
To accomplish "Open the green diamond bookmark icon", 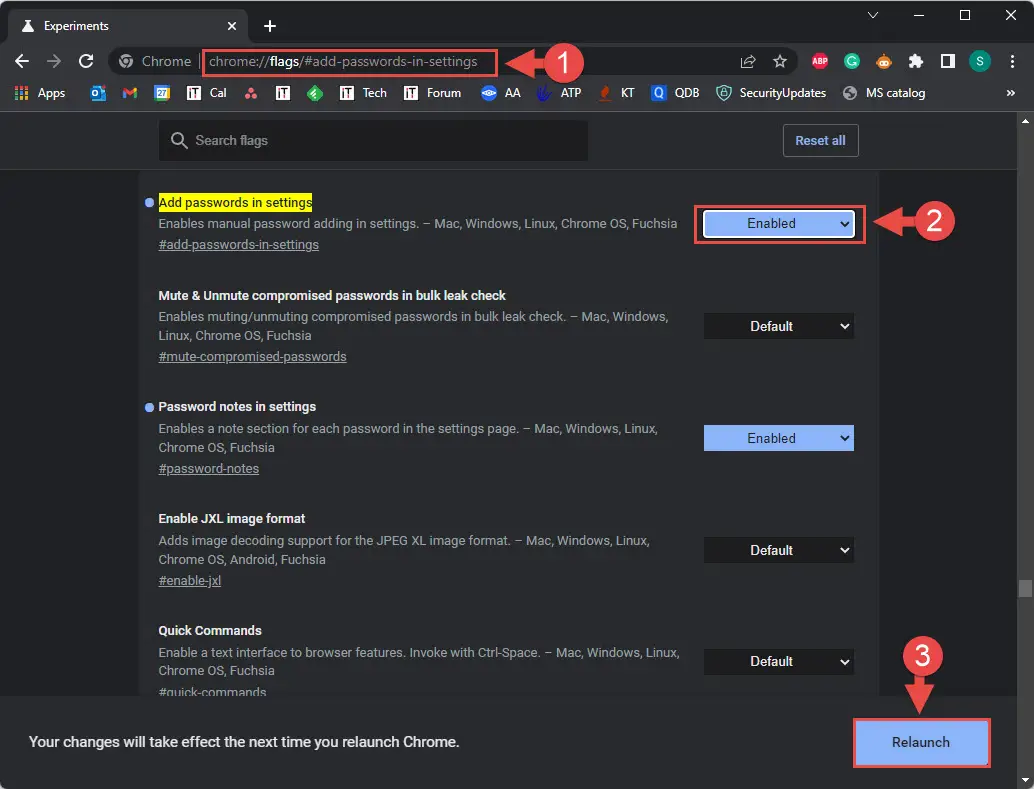I will pyautogui.click(x=315, y=93).
